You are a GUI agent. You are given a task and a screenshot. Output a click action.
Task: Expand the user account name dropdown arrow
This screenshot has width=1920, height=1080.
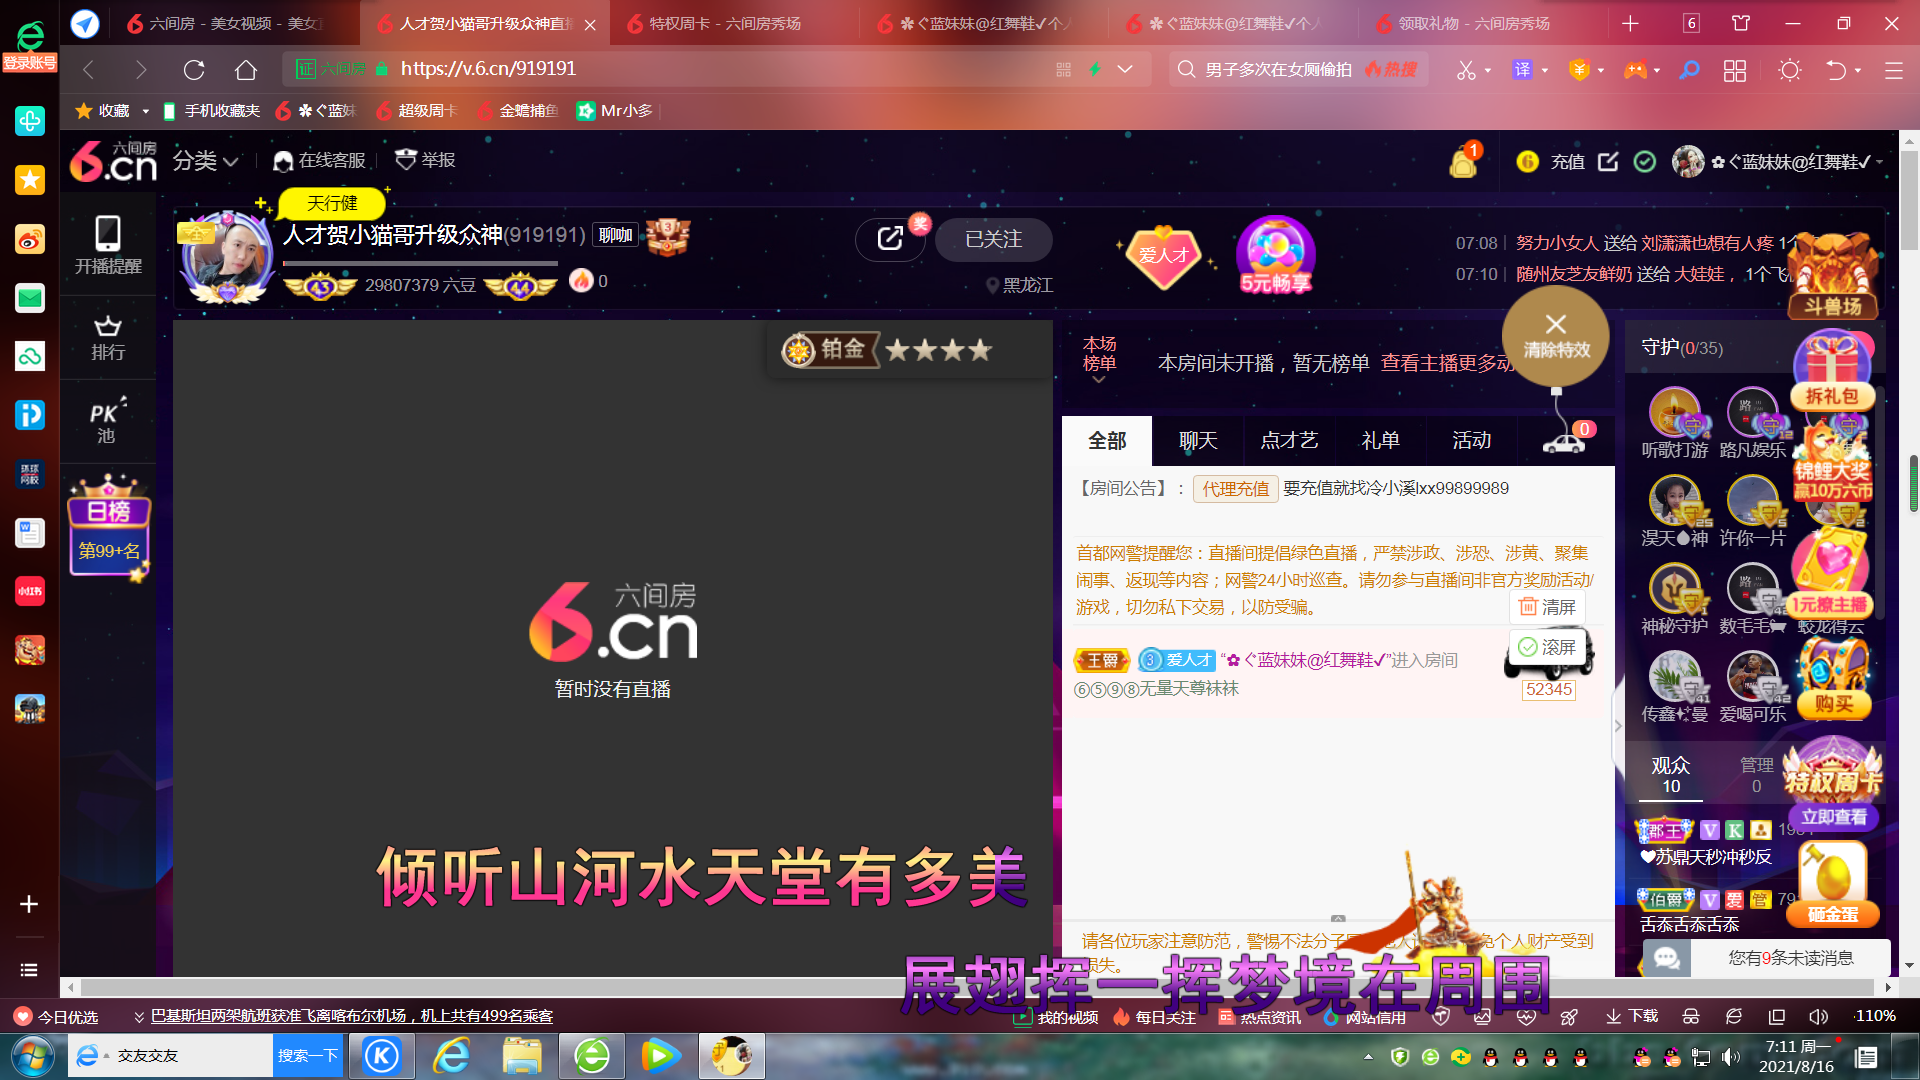pyautogui.click(x=1879, y=162)
